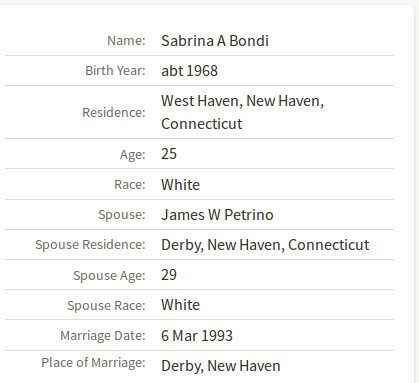Click the Residence field label

click(x=114, y=113)
